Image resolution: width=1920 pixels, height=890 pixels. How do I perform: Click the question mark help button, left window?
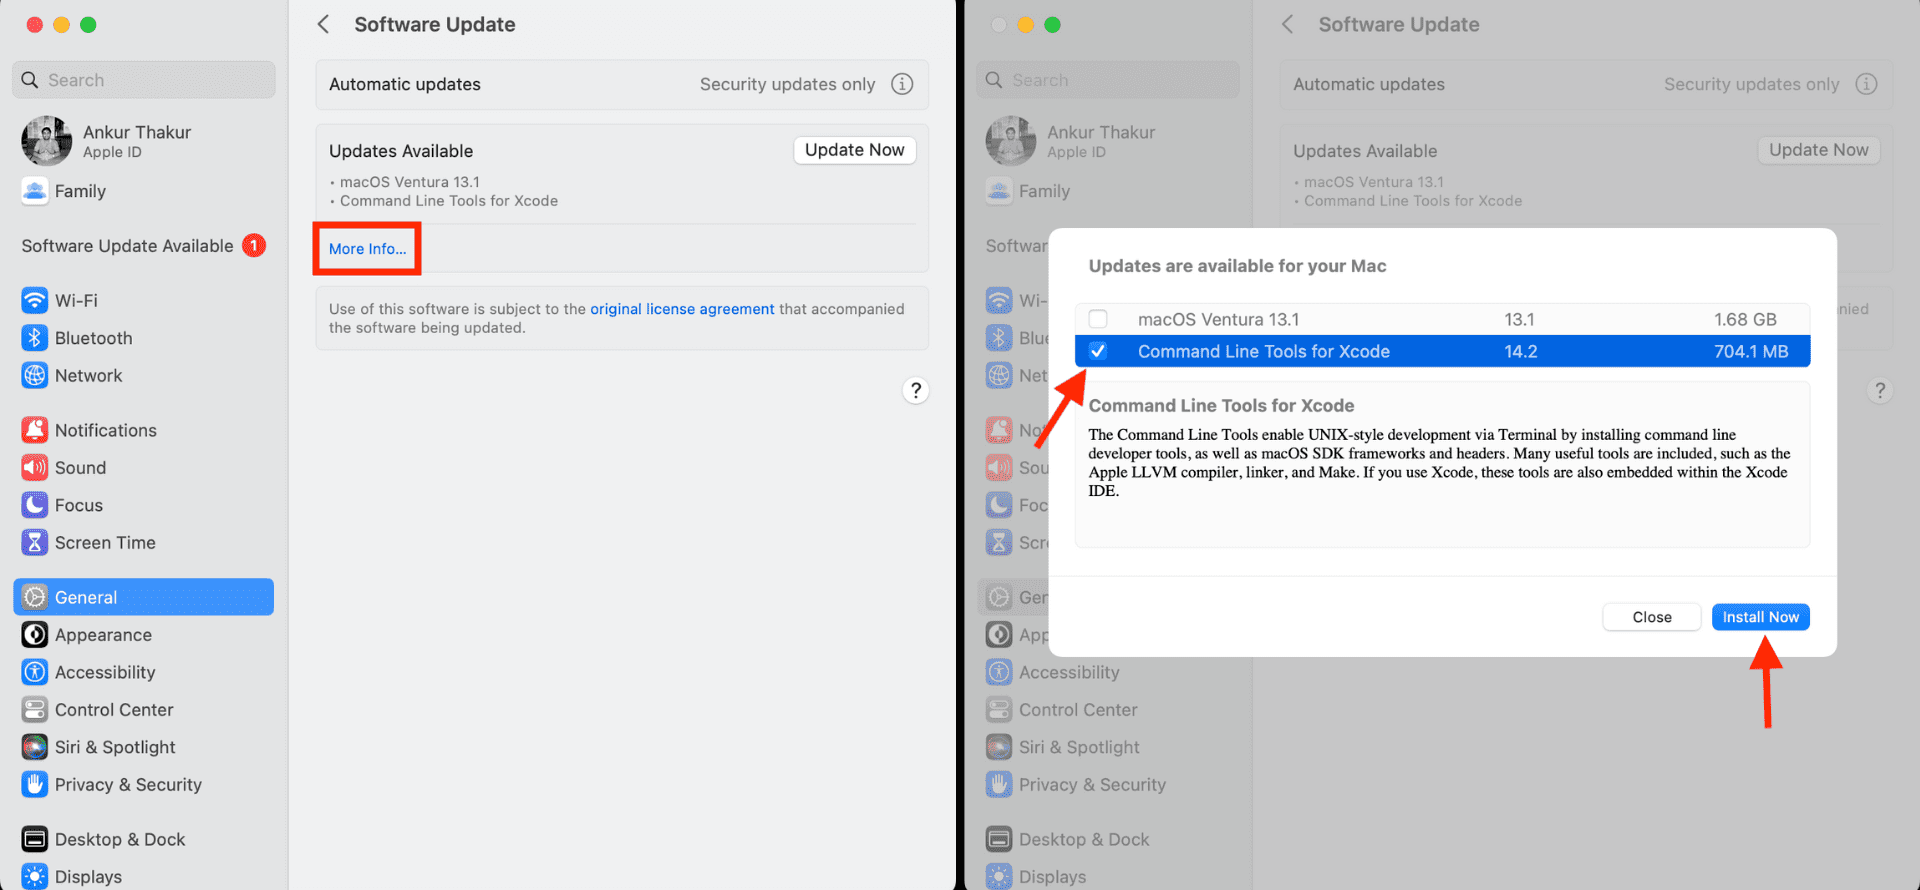[x=915, y=390]
